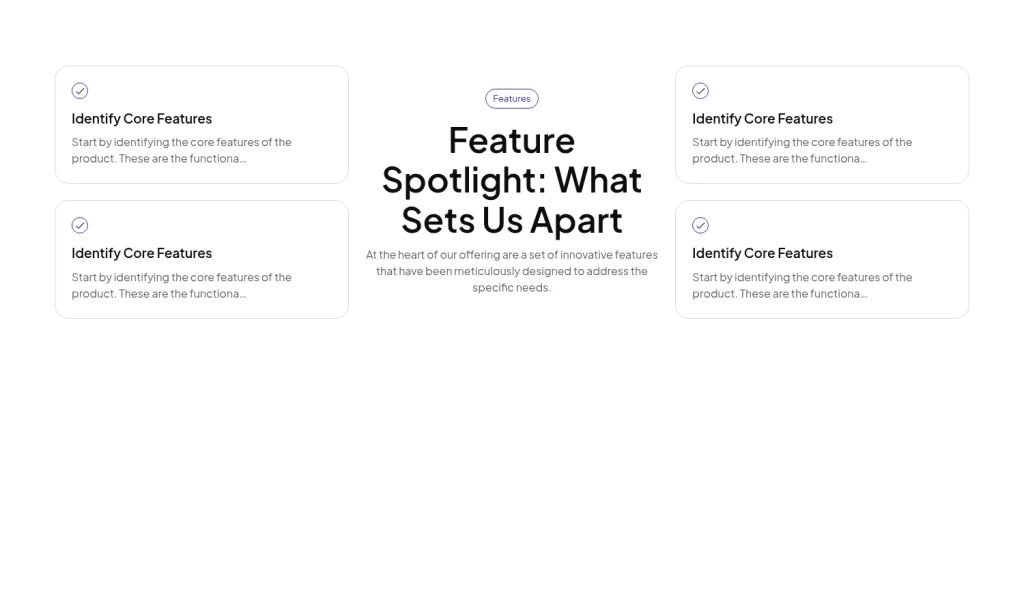Open the top-right feature card

(x=822, y=124)
